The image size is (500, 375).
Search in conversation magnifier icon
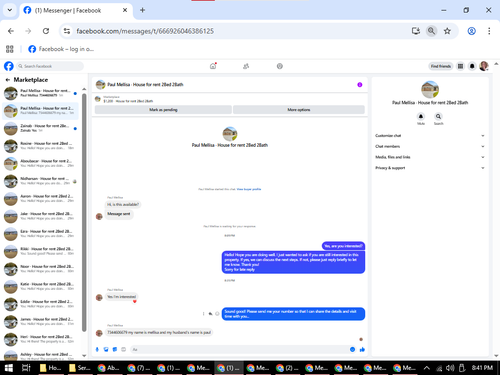438,116
